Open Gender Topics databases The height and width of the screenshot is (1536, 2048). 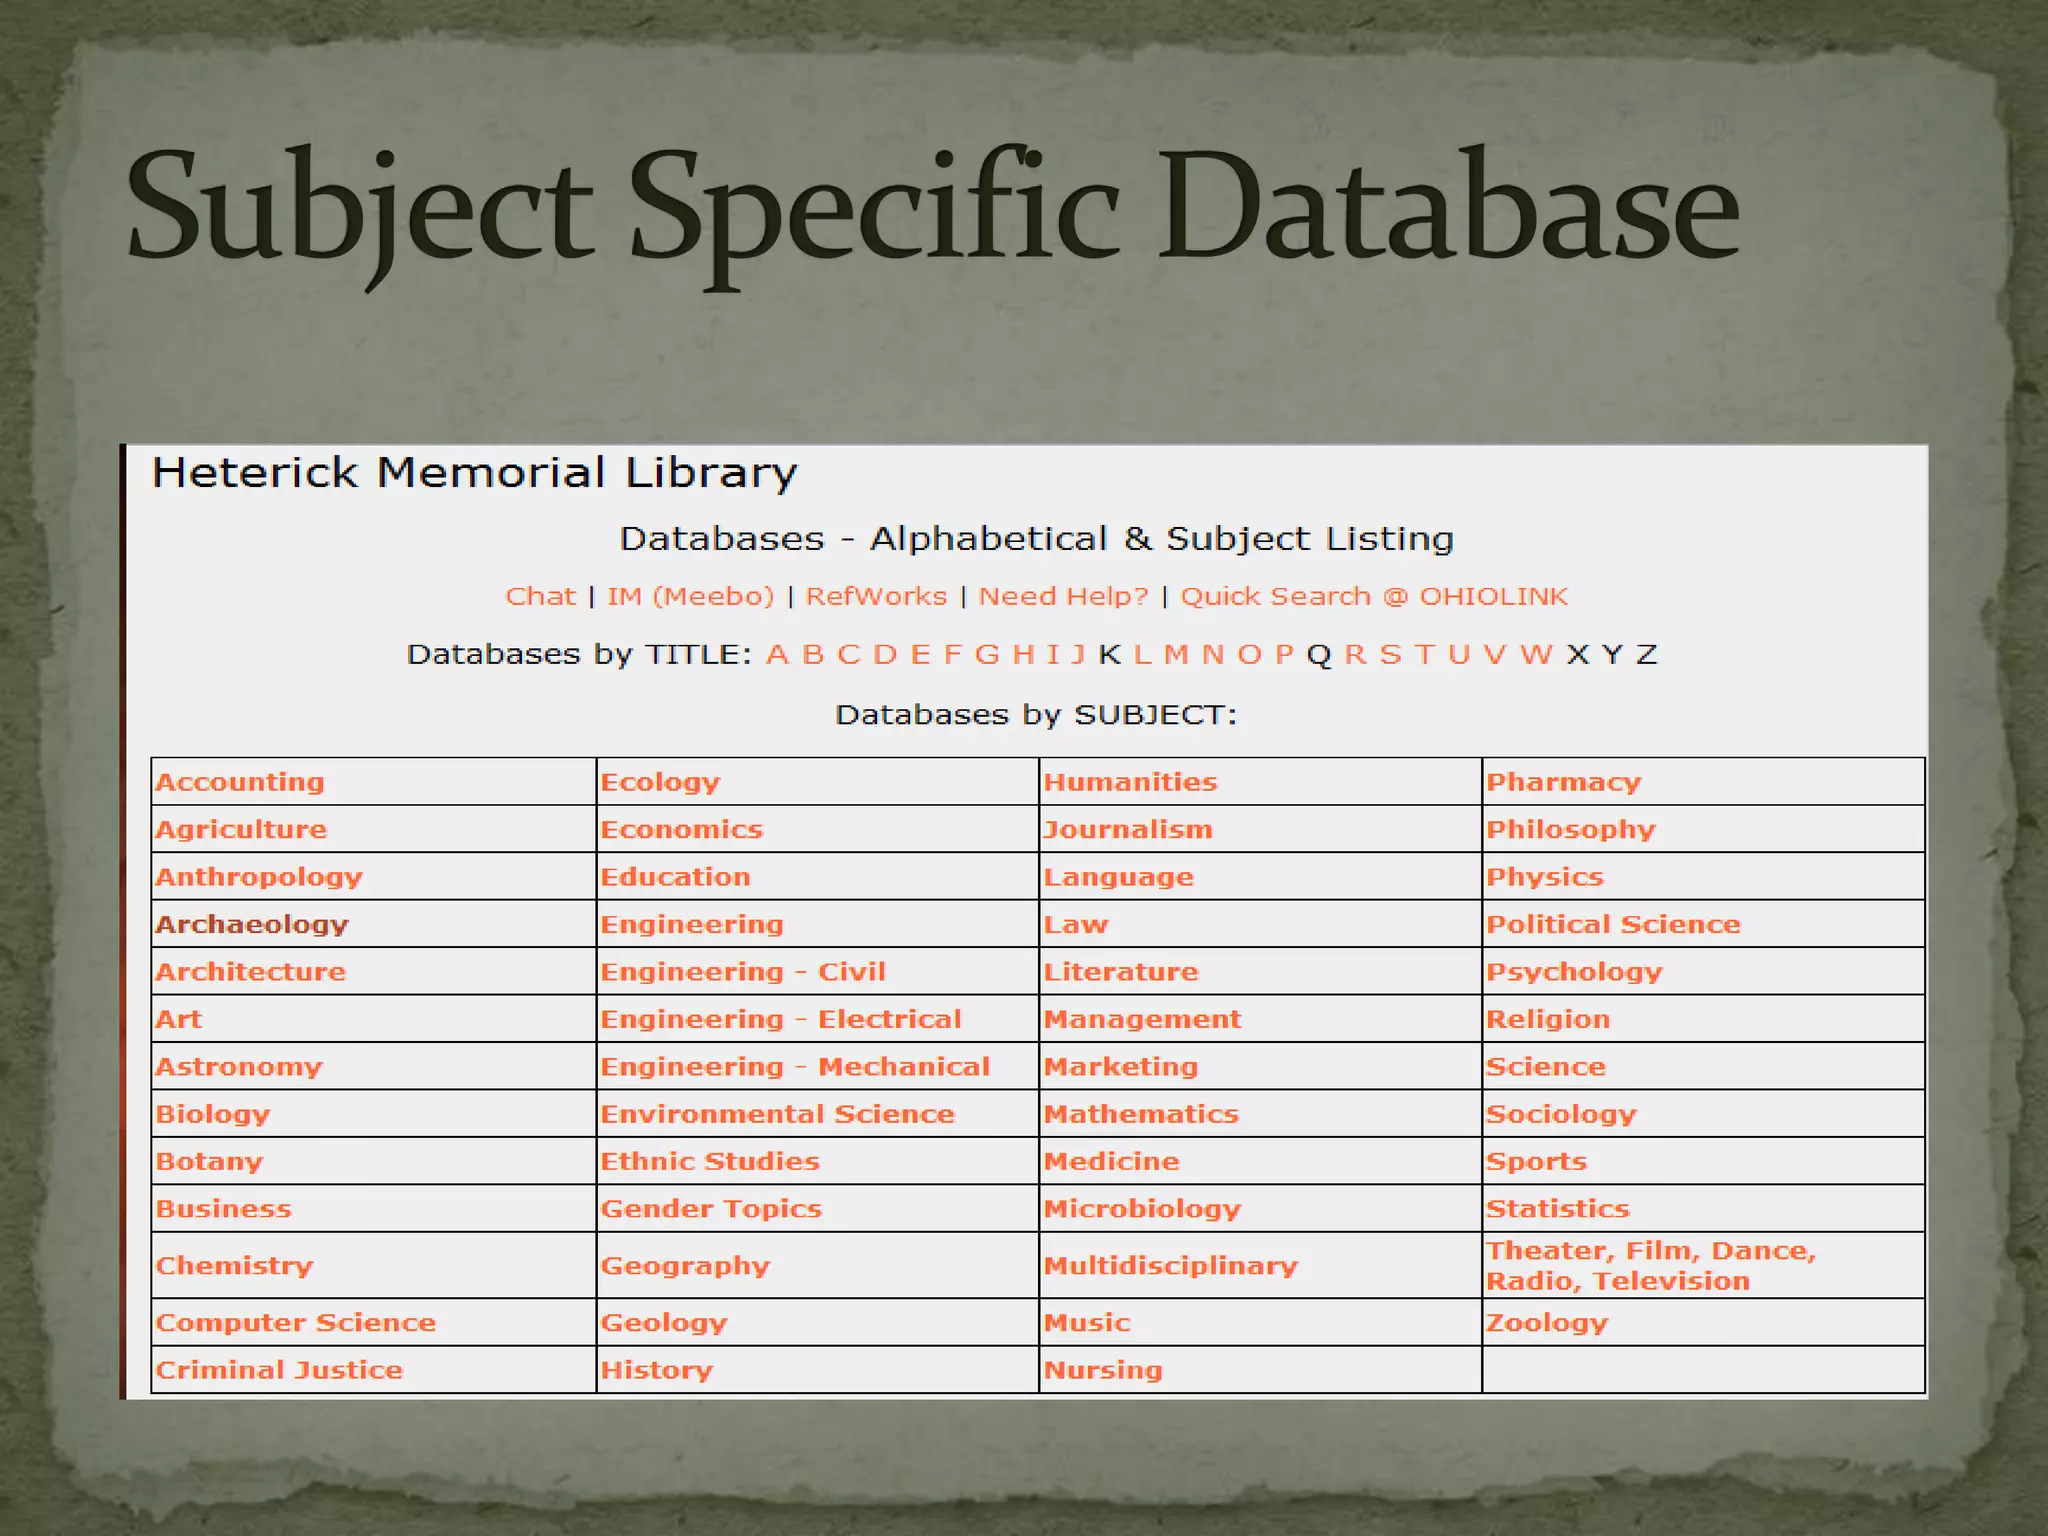[x=711, y=1209]
